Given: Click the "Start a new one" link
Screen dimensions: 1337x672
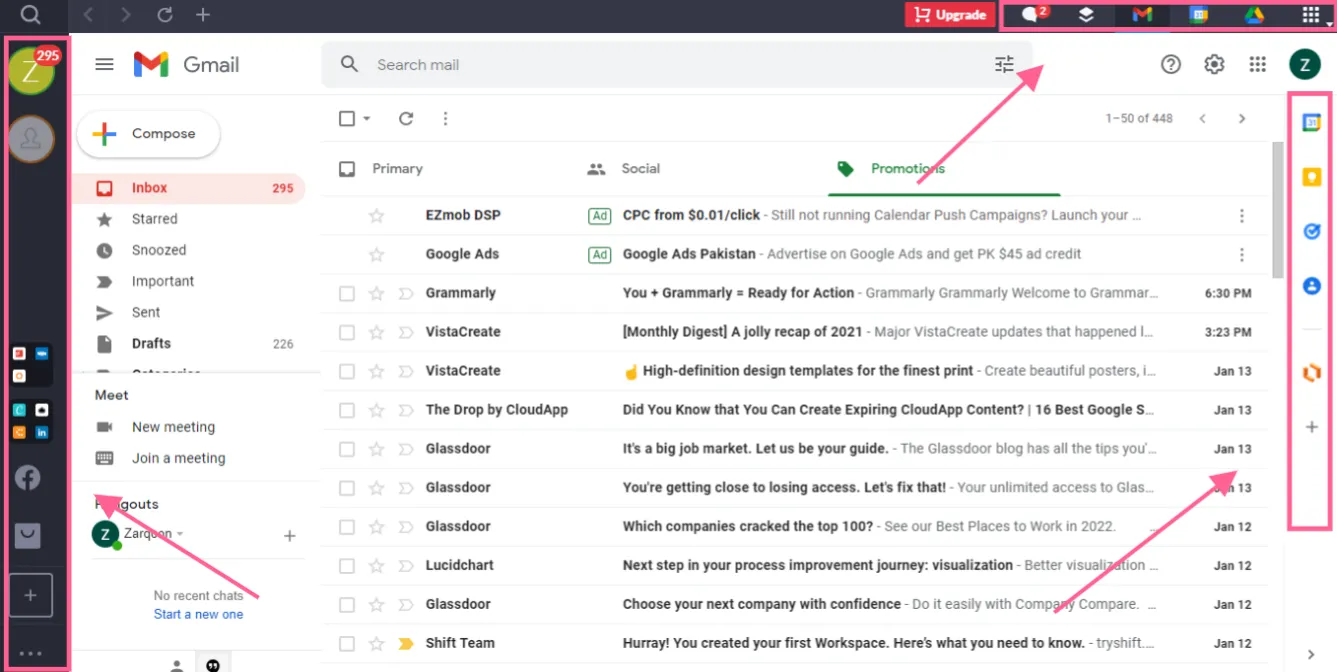Looking at the screenshot, I should pos(198,614).
